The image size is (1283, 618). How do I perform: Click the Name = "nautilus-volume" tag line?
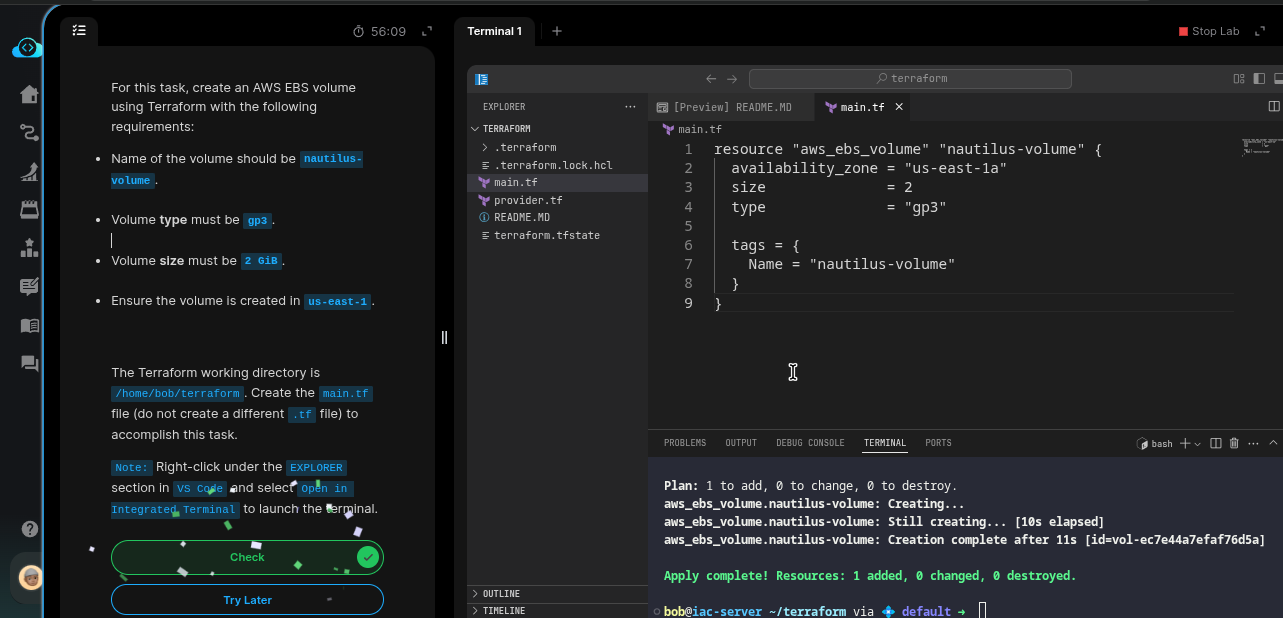(852, 264)
